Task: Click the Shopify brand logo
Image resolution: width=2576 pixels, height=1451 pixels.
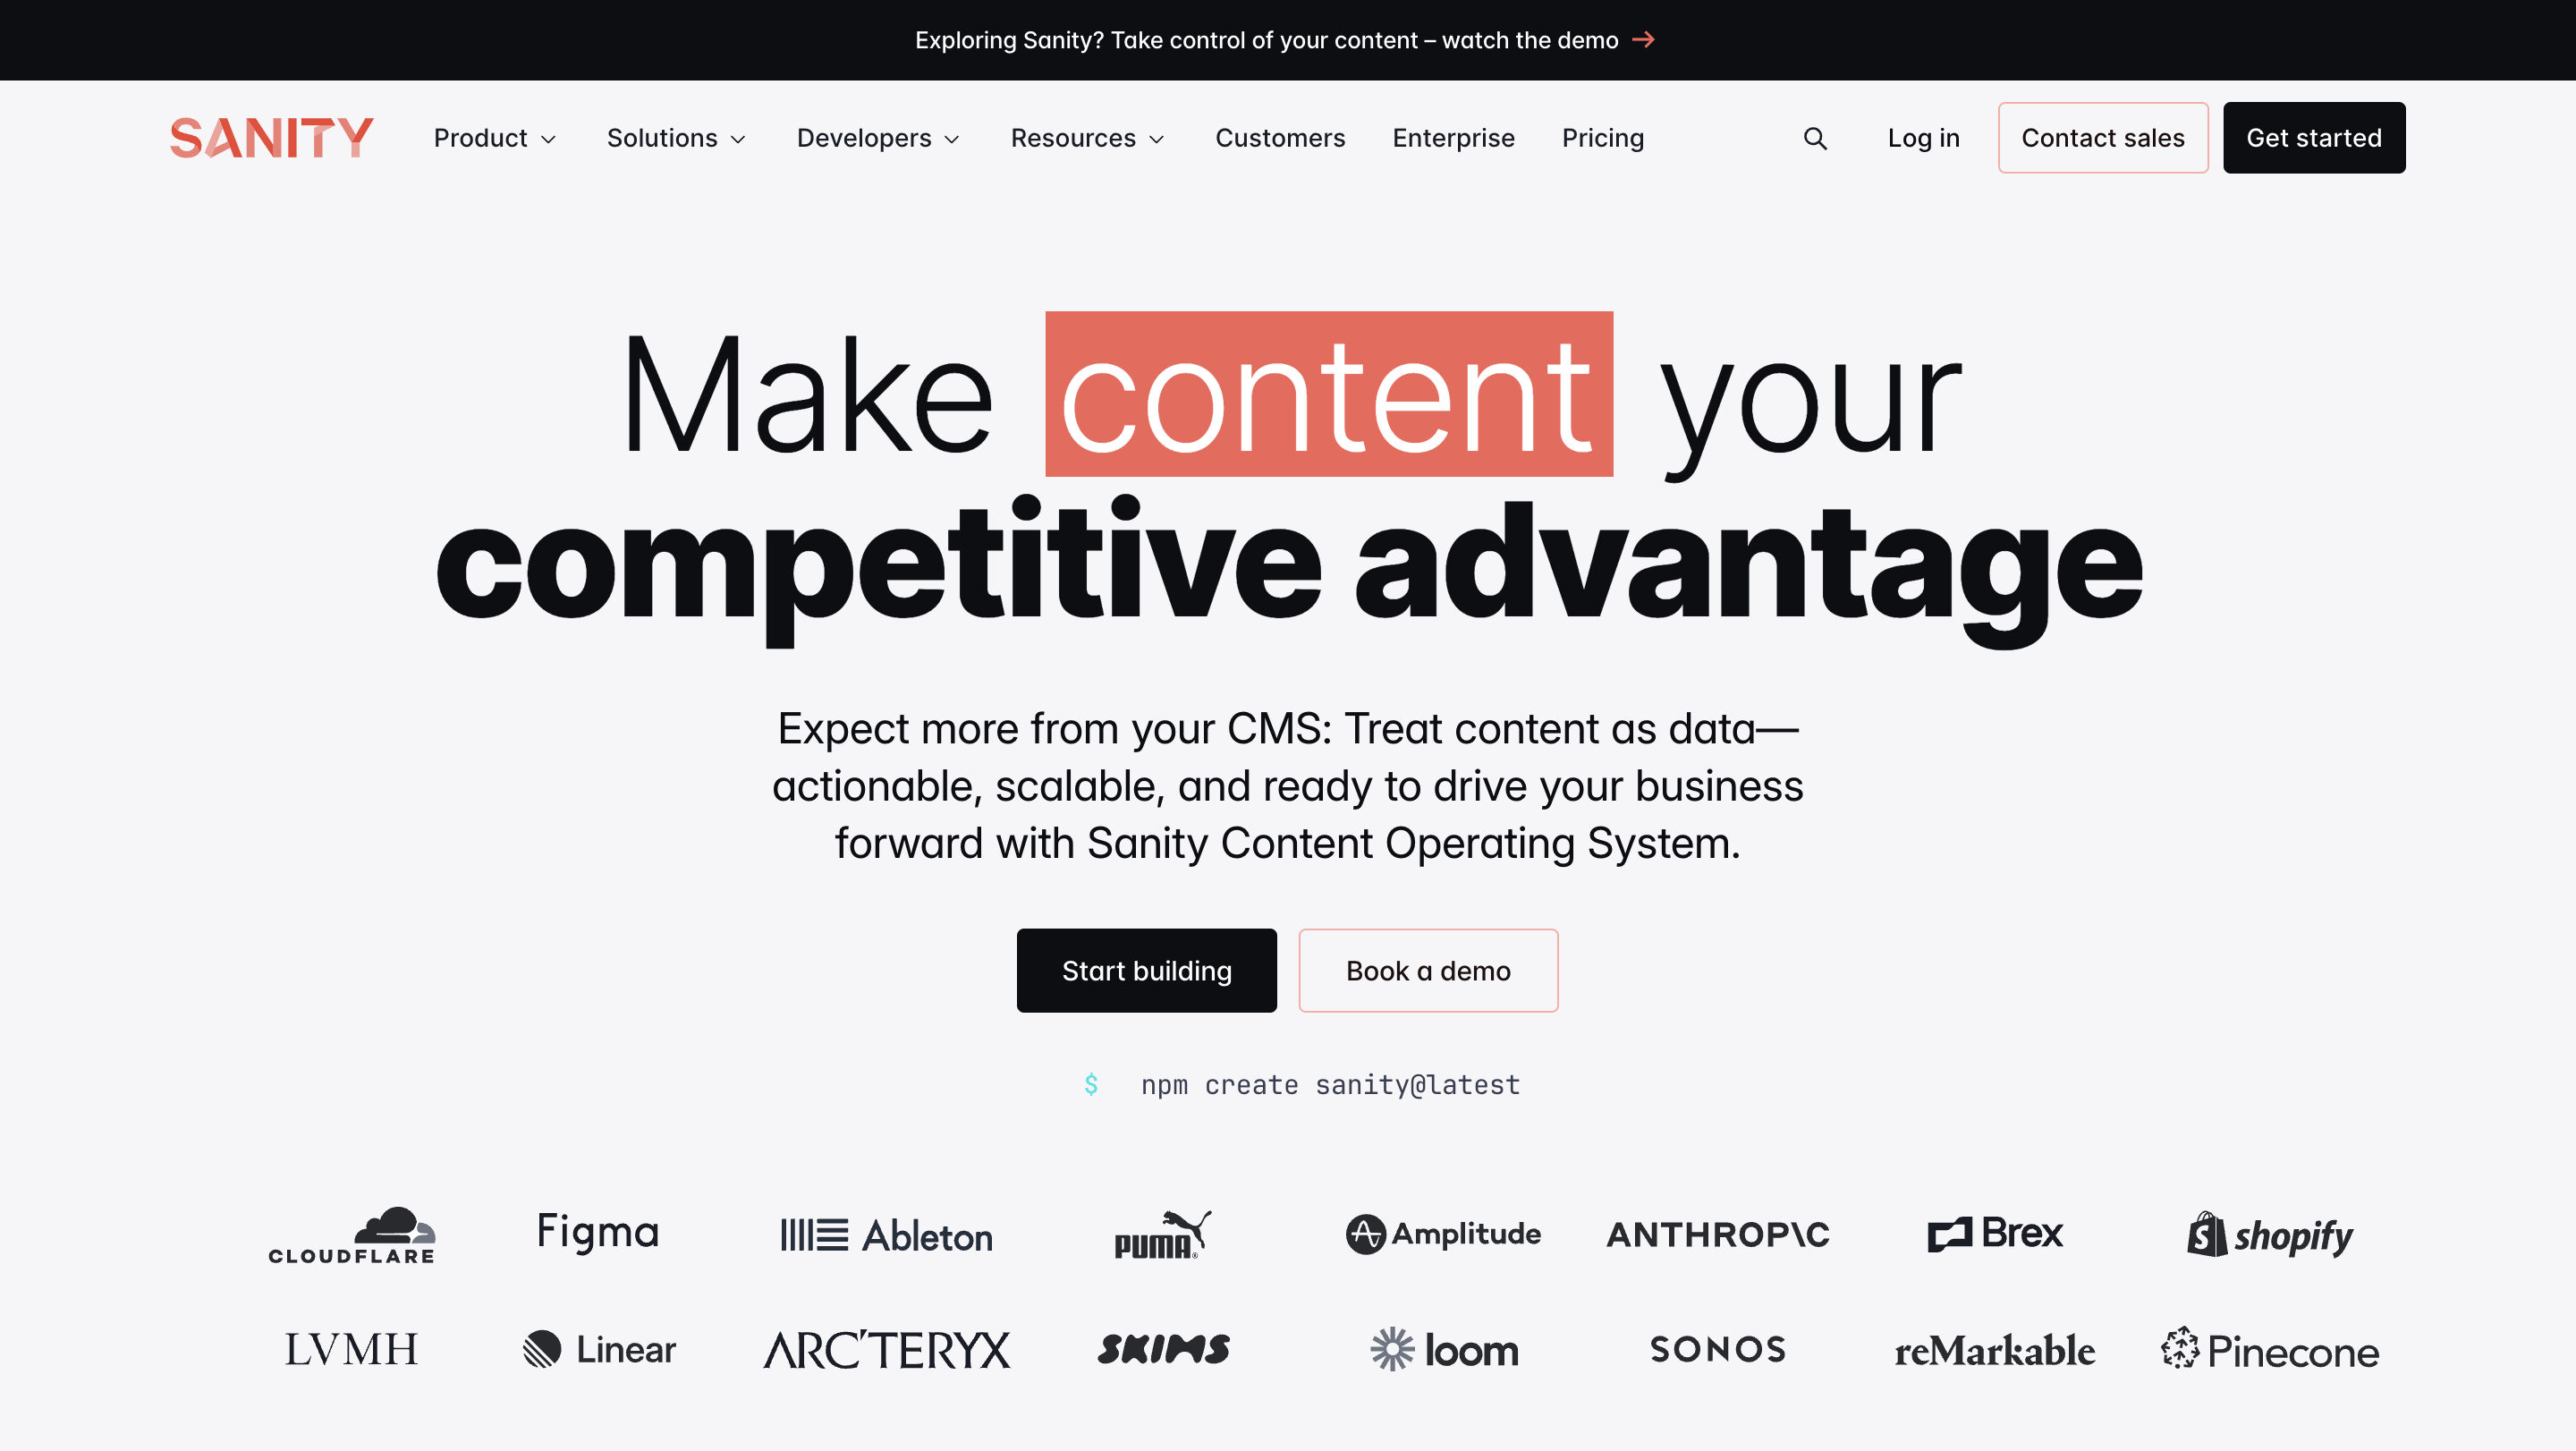Action: point(2268,1234)
